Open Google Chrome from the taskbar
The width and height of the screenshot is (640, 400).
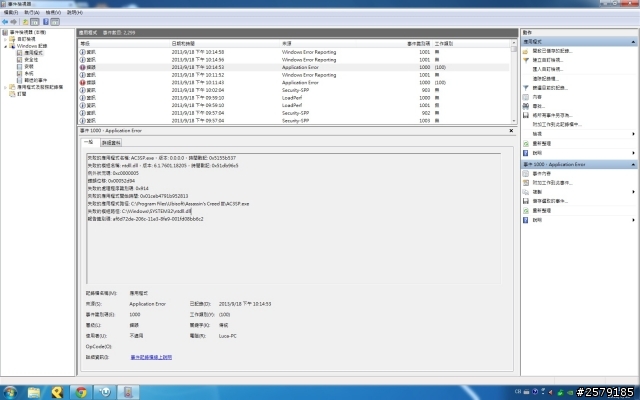click(x=81, y=392)
